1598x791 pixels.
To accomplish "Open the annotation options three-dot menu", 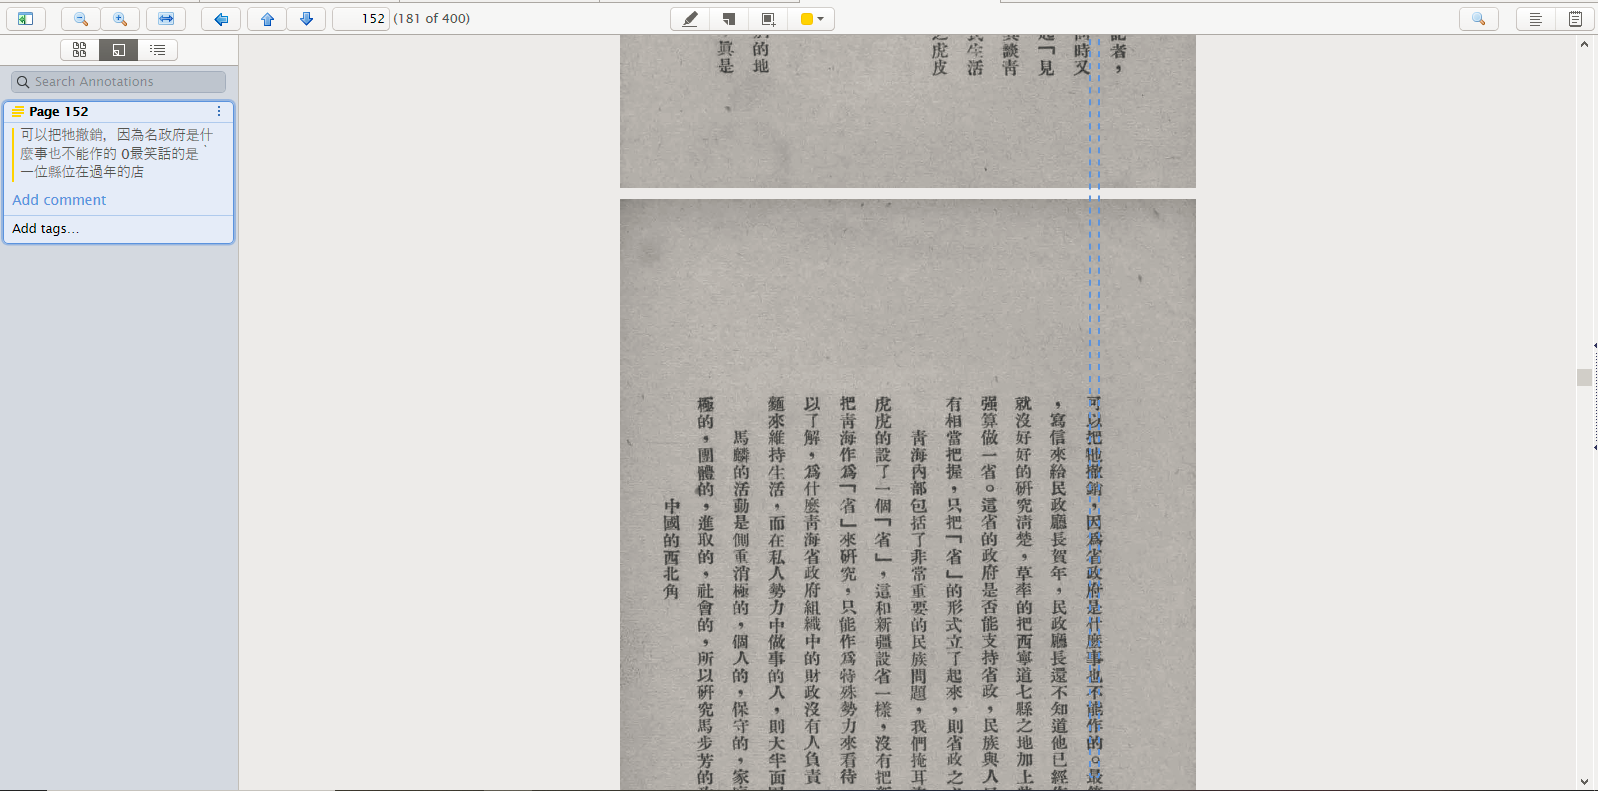I will click(x=219, y=111).
